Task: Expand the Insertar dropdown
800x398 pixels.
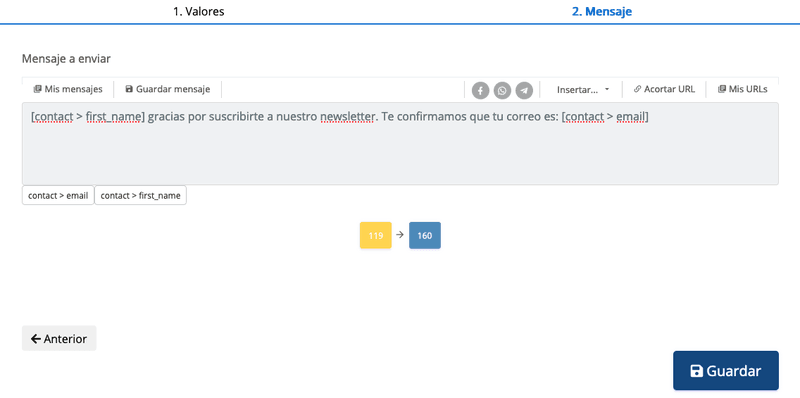Action: 583,89
